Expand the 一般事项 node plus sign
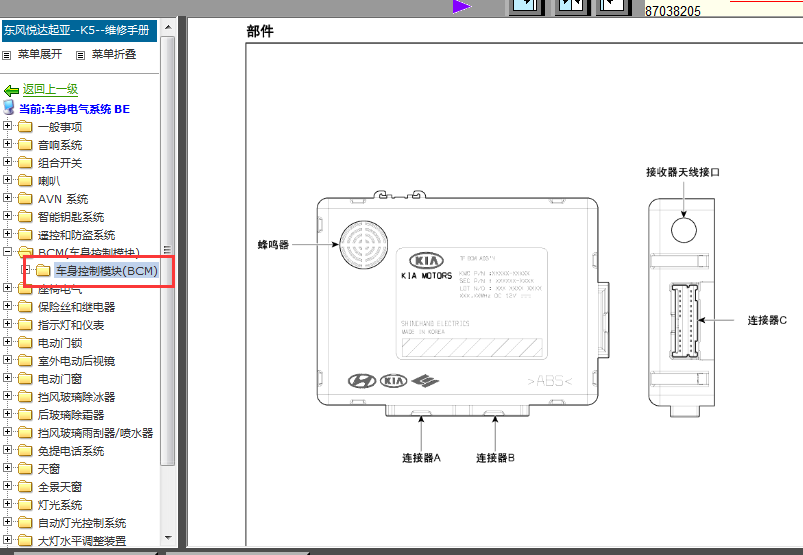Screen dimensions: 803x555 (x=7, y=125)
